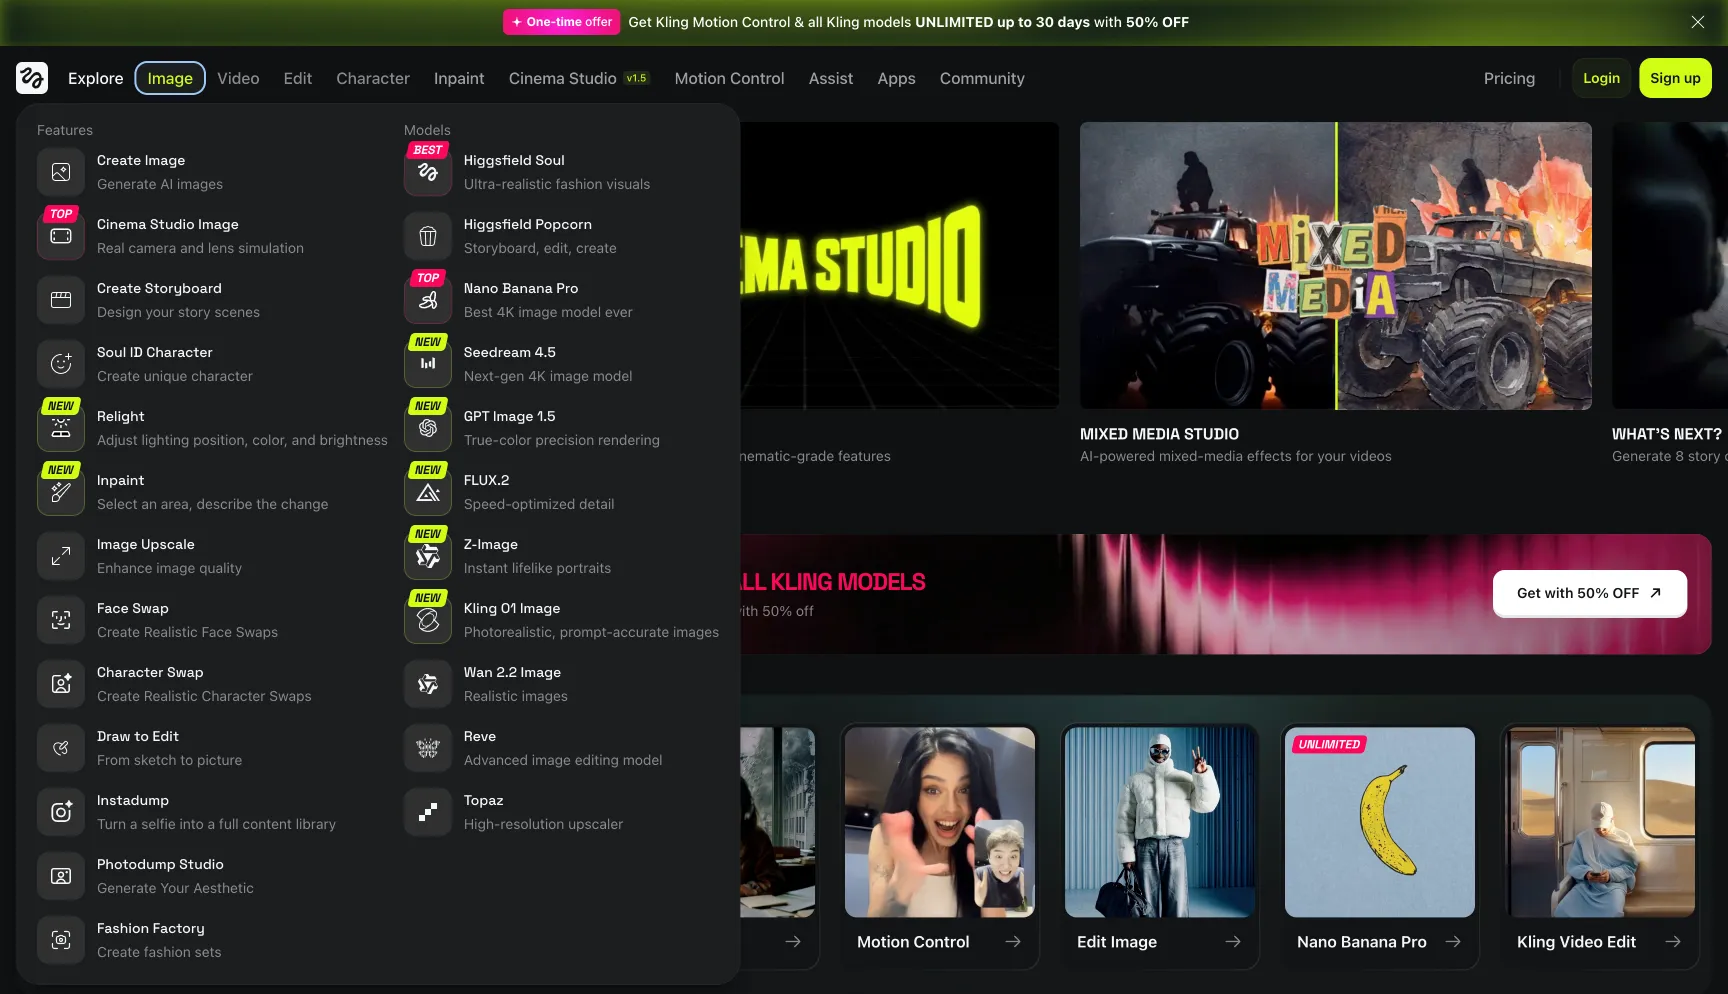Image resolution: width=1728 pixels, height=994 pixels.
Task: Select the Face Swap icon
Action: tap(61, 620)
